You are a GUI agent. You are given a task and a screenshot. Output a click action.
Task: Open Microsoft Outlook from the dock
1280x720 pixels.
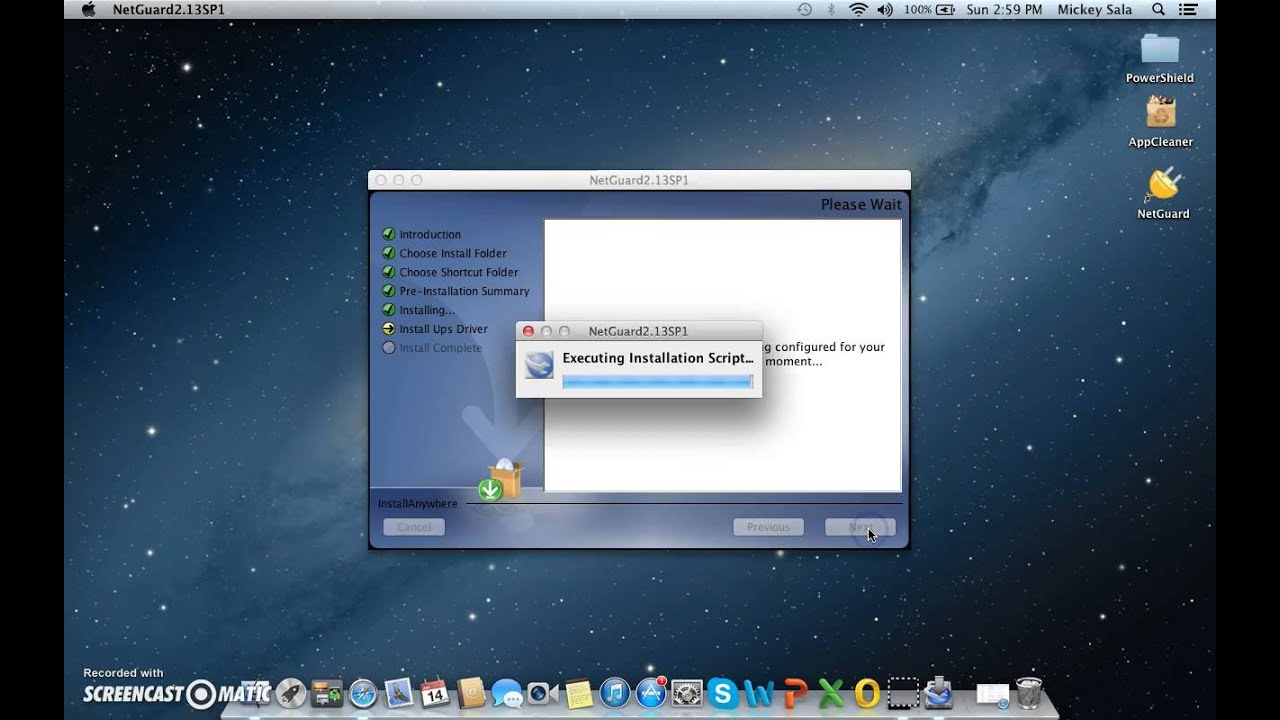[x=867, y=693]
